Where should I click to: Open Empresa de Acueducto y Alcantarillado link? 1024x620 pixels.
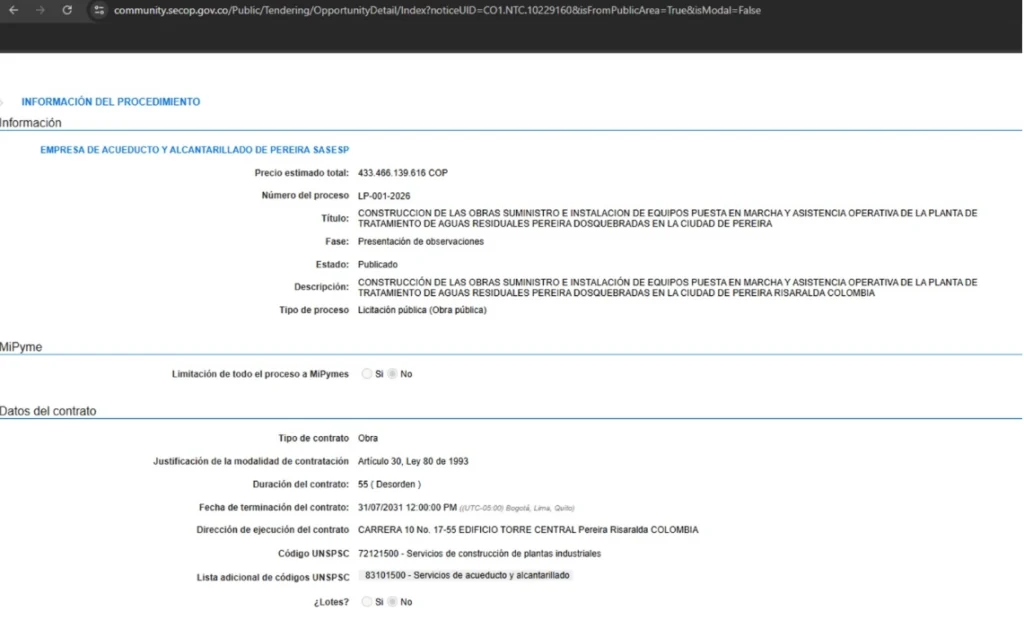tap(194, 150)
